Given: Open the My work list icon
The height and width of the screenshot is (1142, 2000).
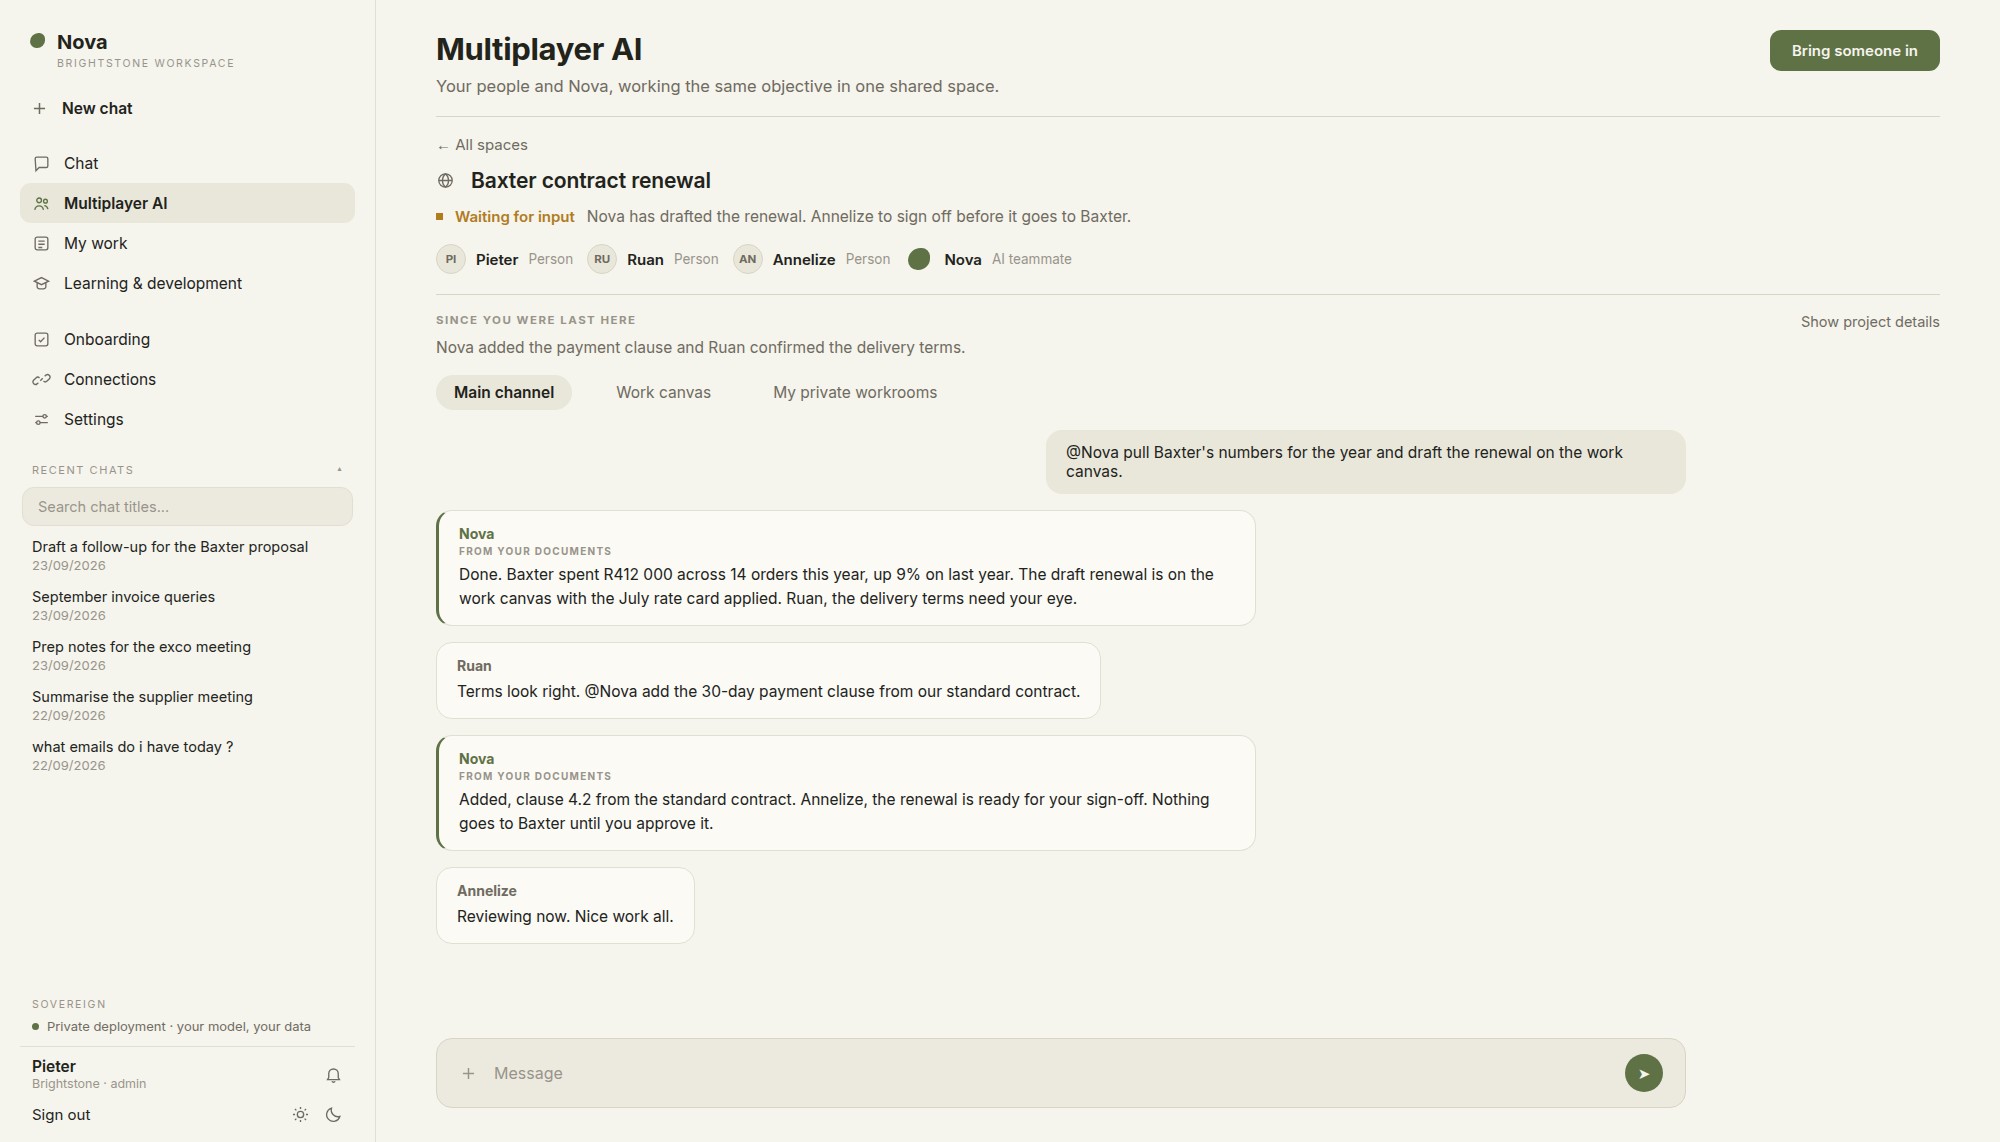Looking at the screenshot, I should coord(41,243).
